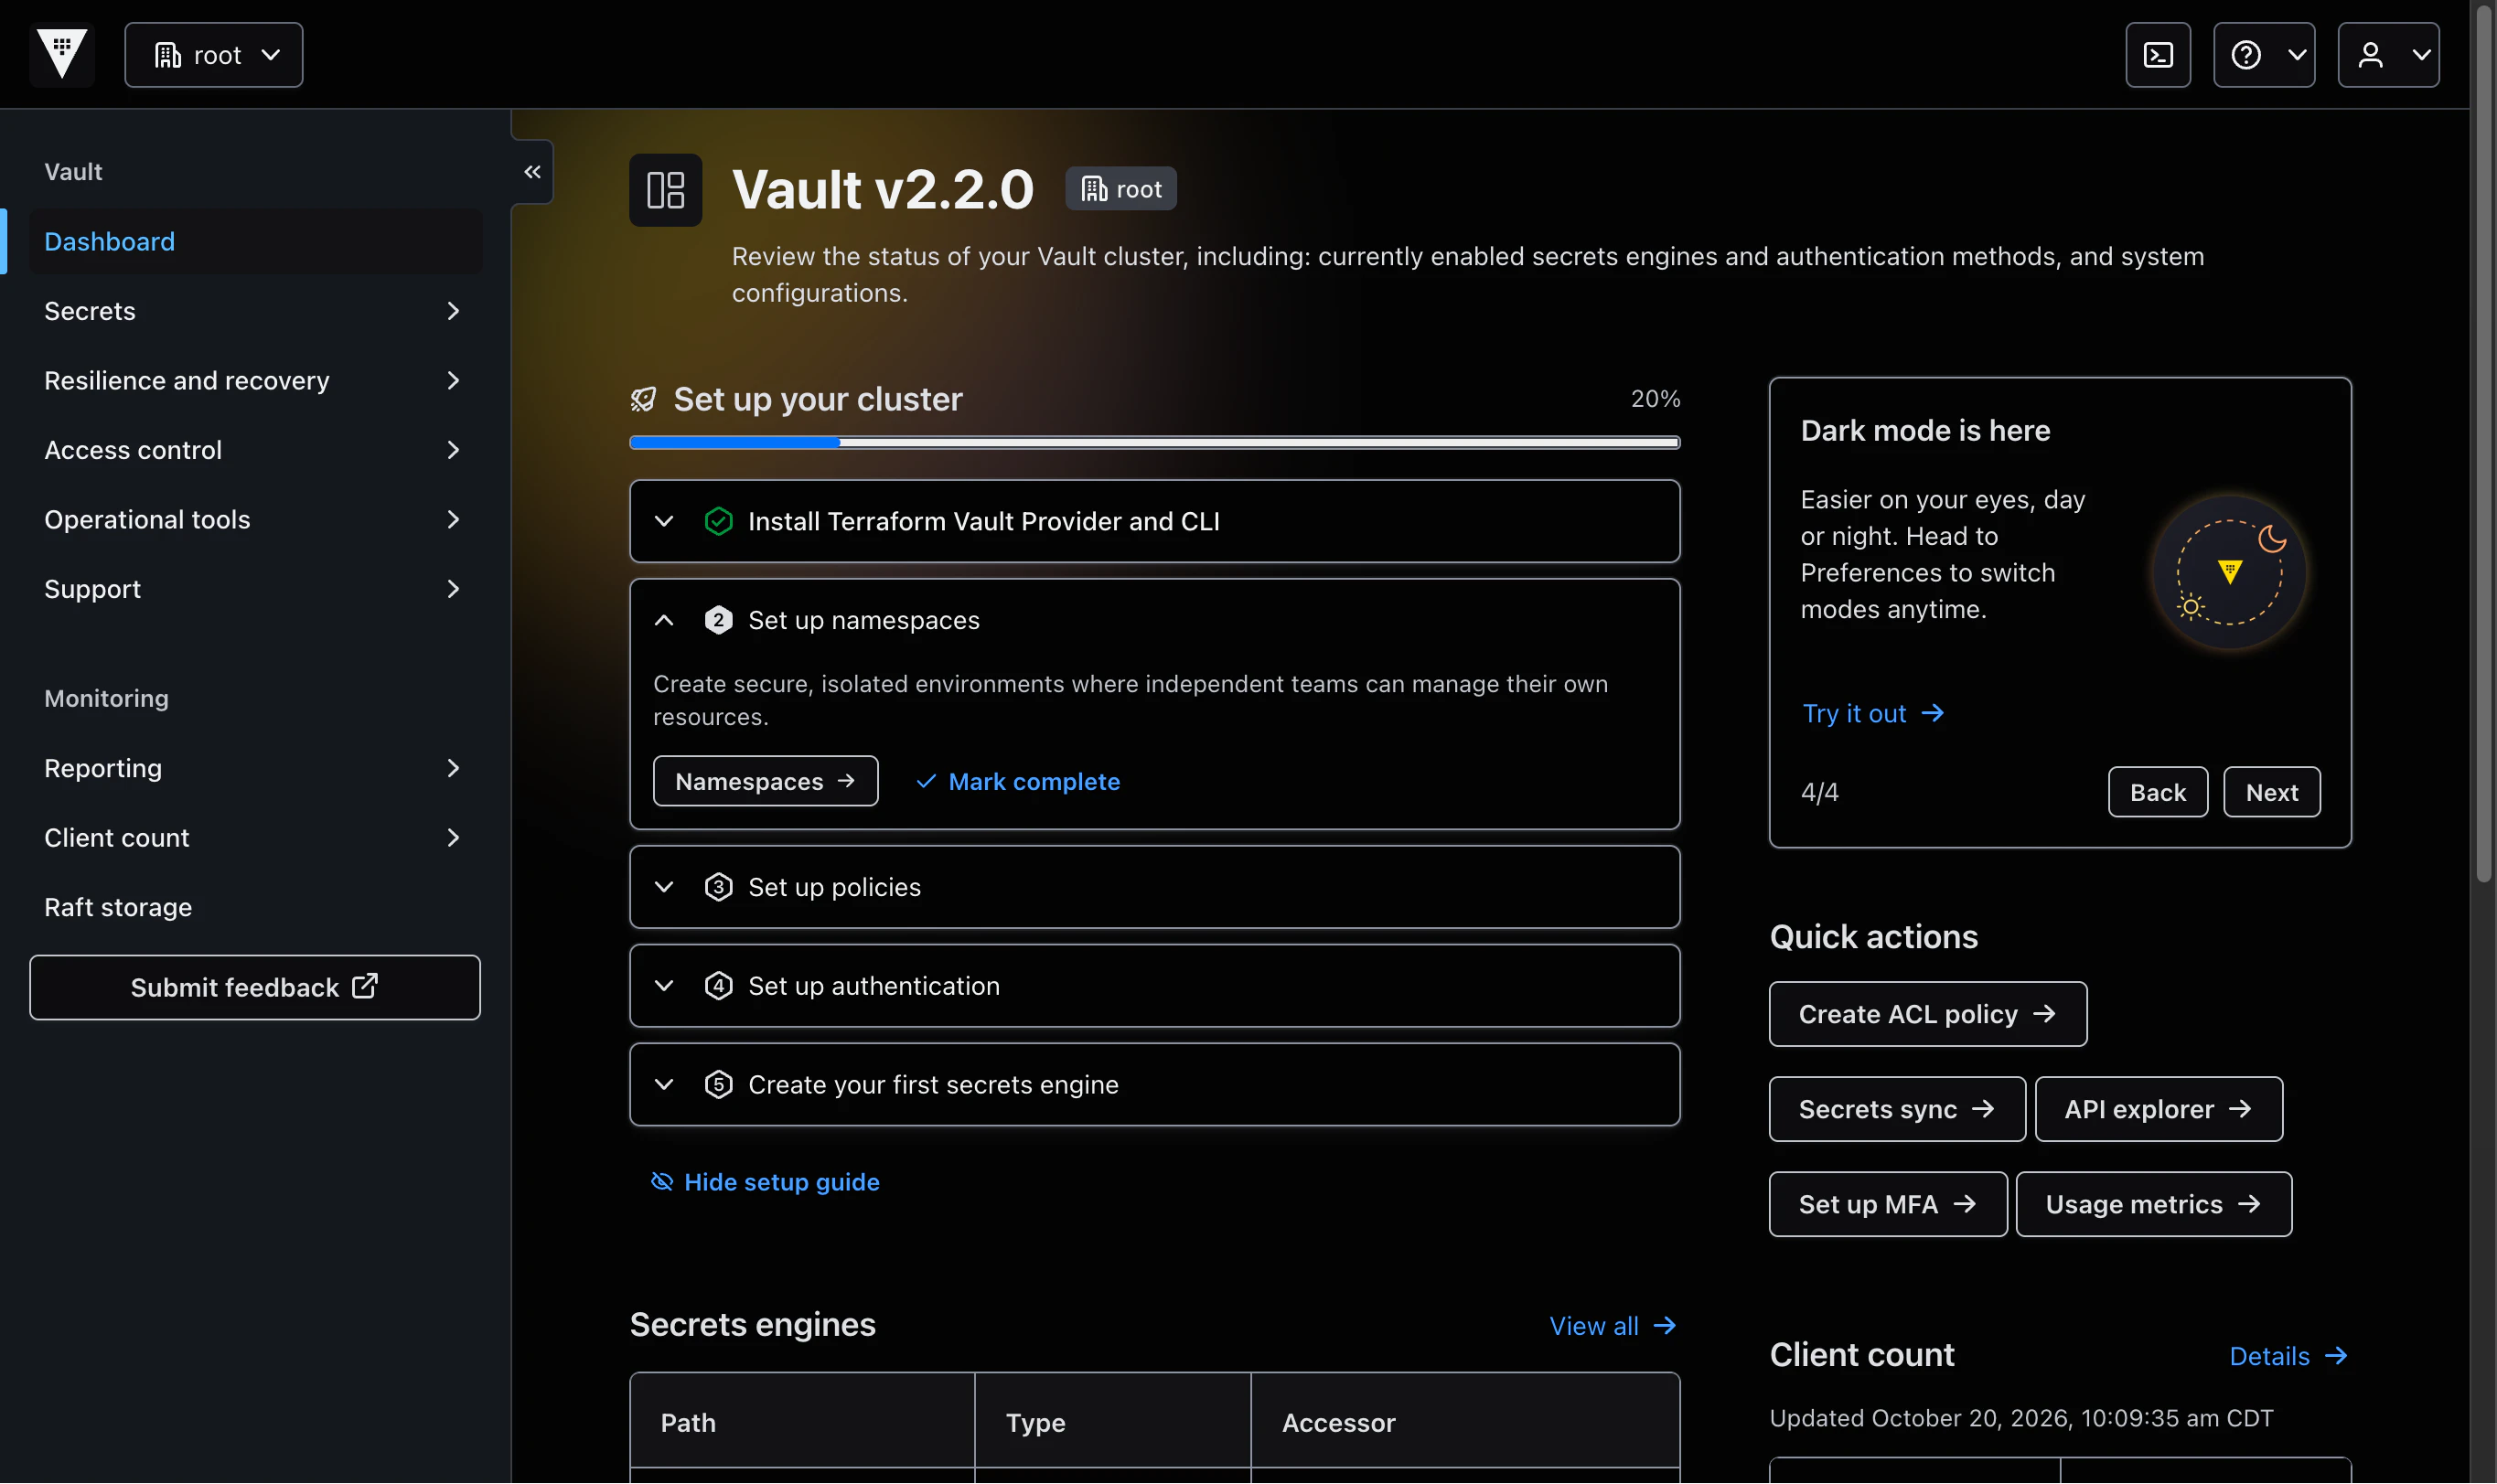Open the root namespace picker dropdown

tap(214, 55)
